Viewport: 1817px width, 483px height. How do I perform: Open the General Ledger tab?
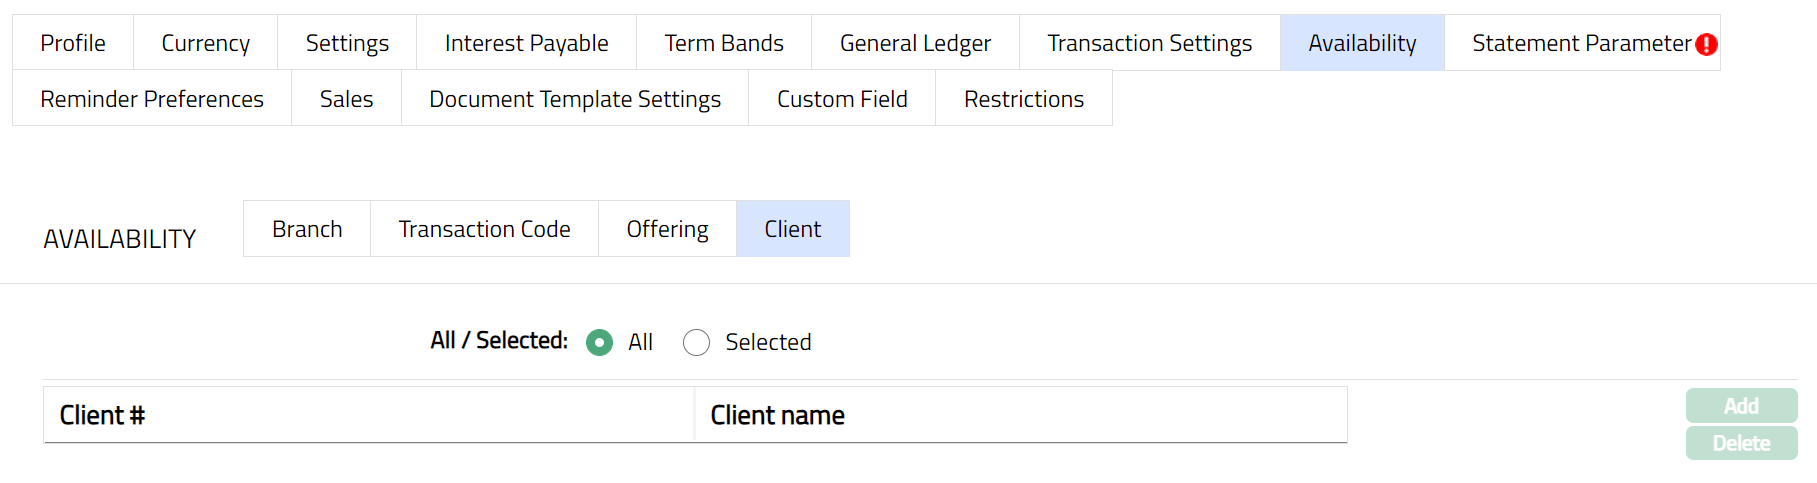[x=915, y=43]
